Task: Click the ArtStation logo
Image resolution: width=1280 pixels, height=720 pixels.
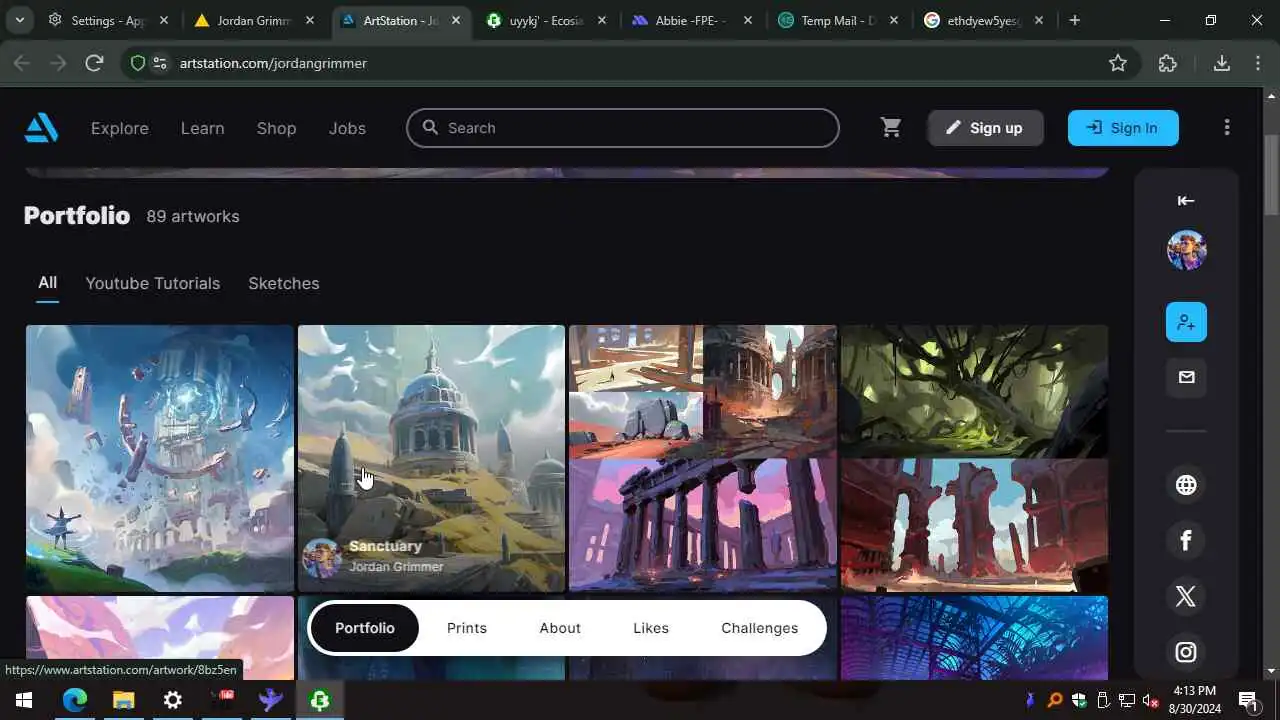Action: pos(41,128)
